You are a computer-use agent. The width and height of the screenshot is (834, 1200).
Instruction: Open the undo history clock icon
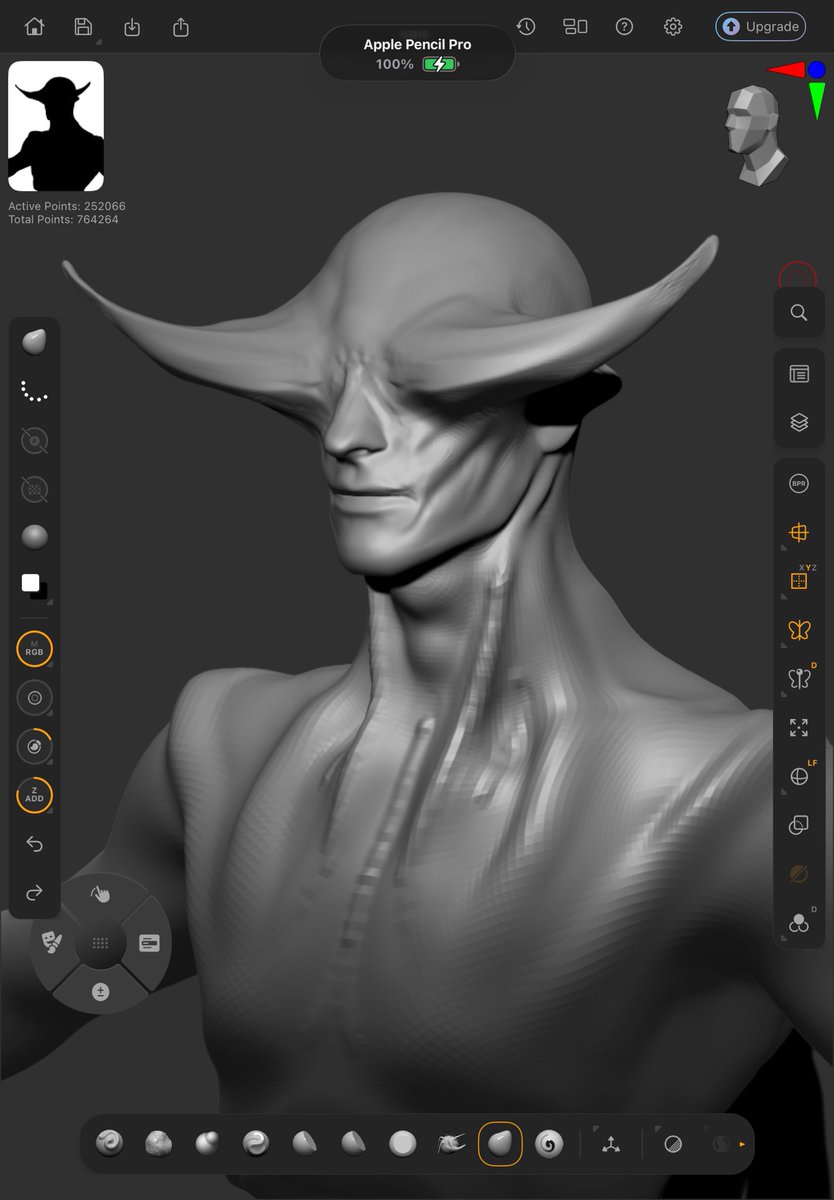[x=526, y=27]
